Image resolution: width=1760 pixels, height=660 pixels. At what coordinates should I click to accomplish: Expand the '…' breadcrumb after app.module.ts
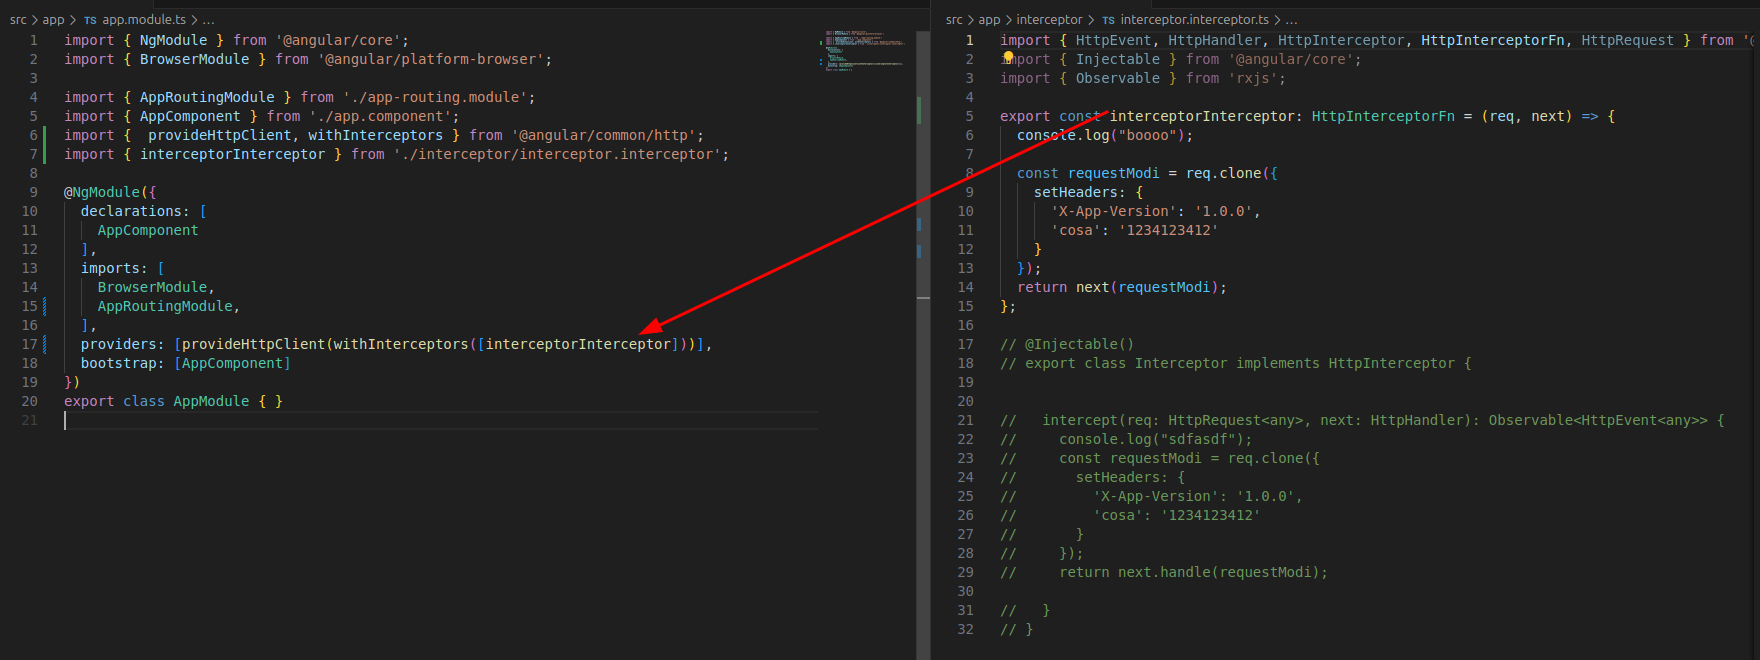208,20
